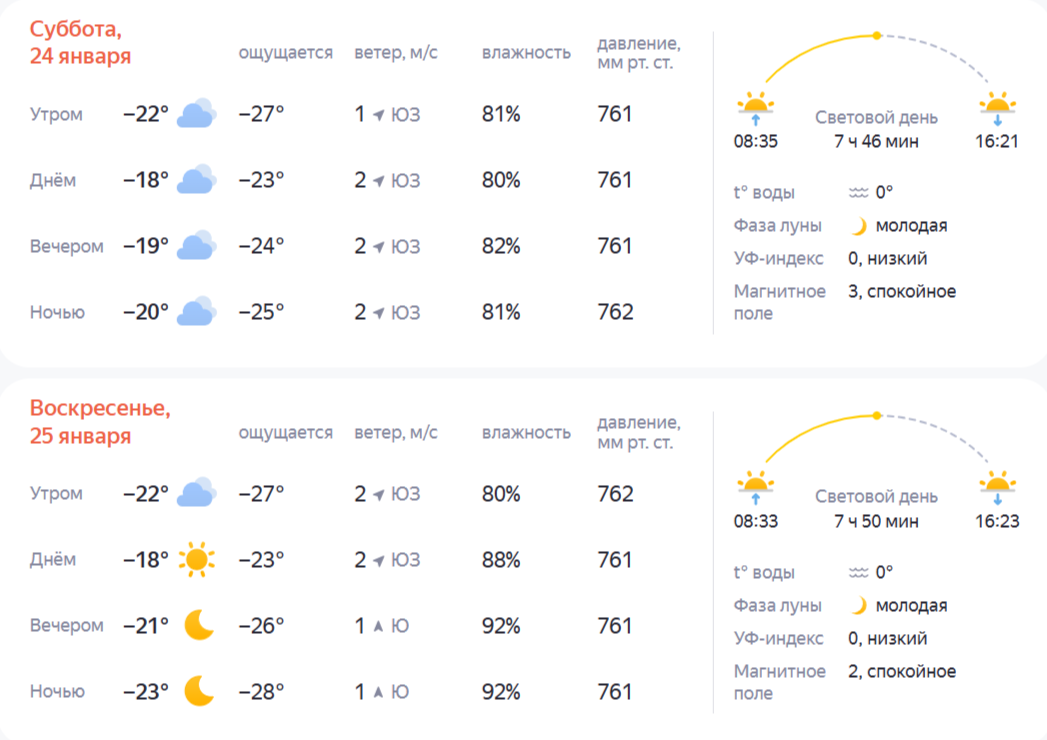Click Sunday Магнитное поле label

[x=779, y=682]
